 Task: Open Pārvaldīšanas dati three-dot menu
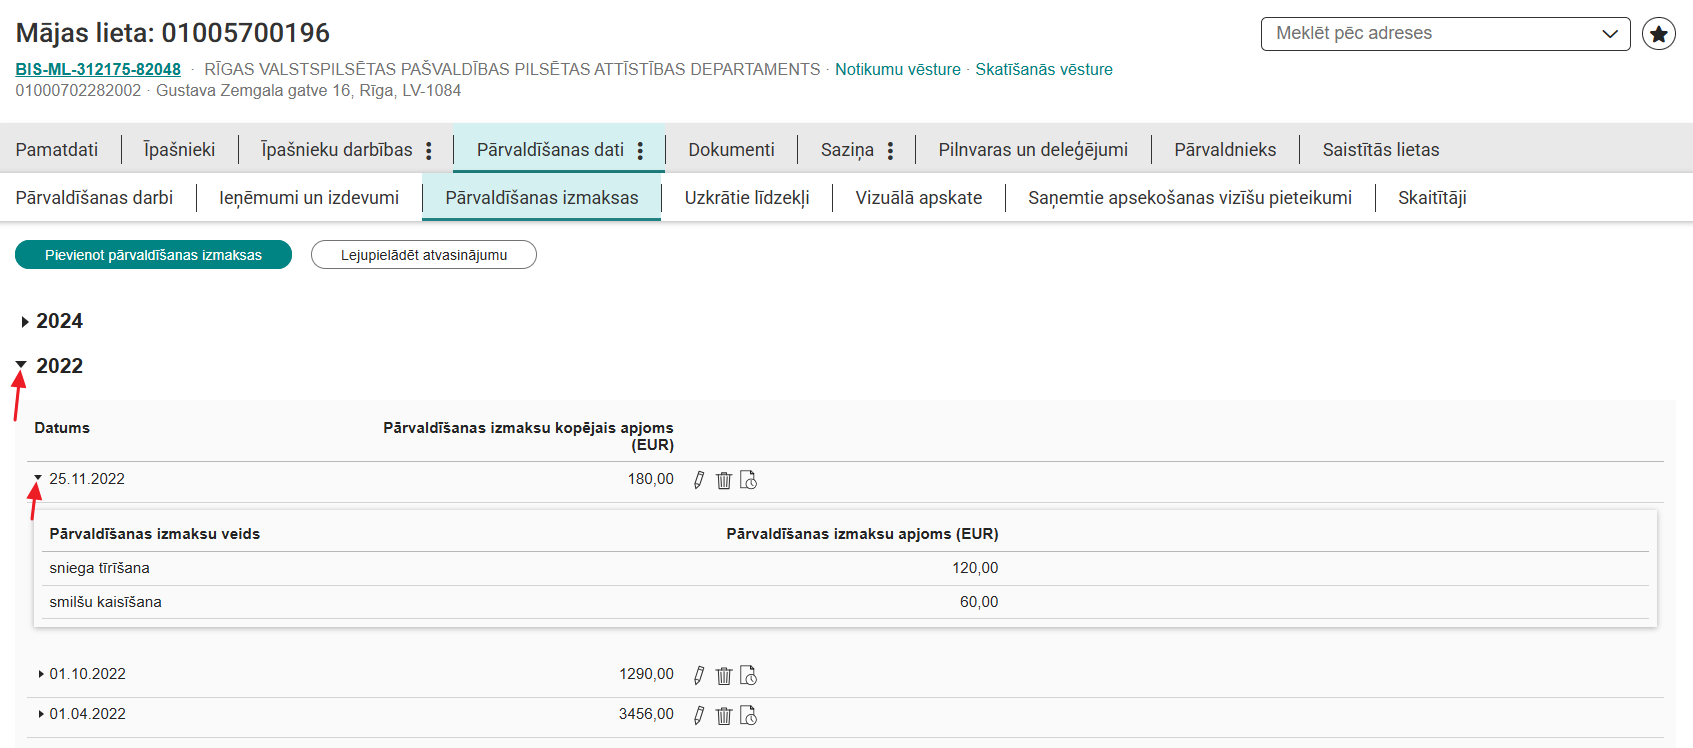point(641,150)
